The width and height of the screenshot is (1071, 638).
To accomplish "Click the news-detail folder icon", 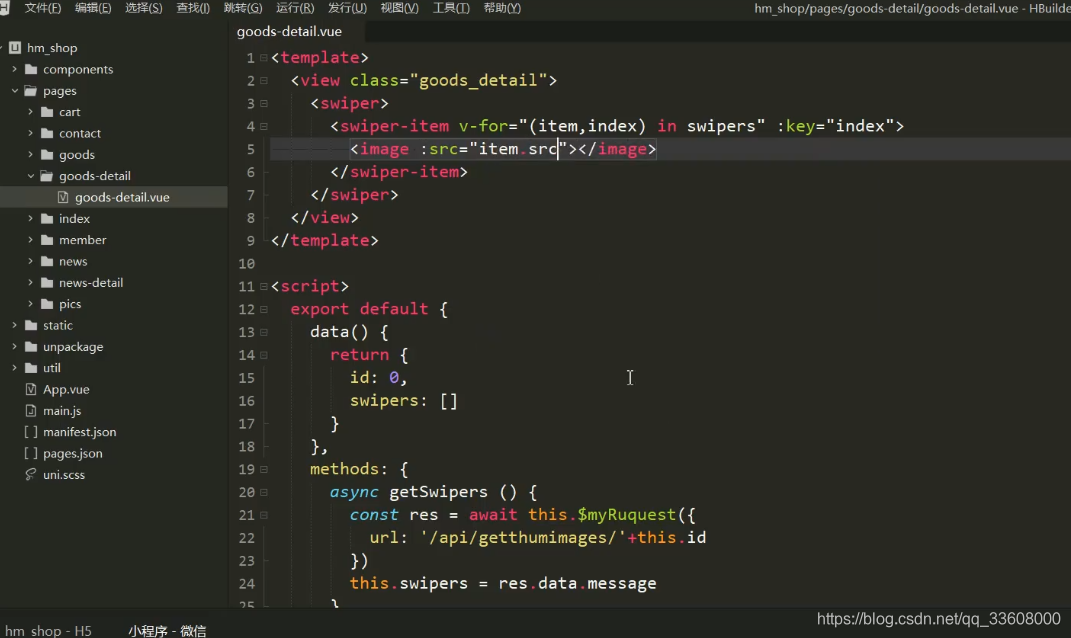I will point(46,282).
